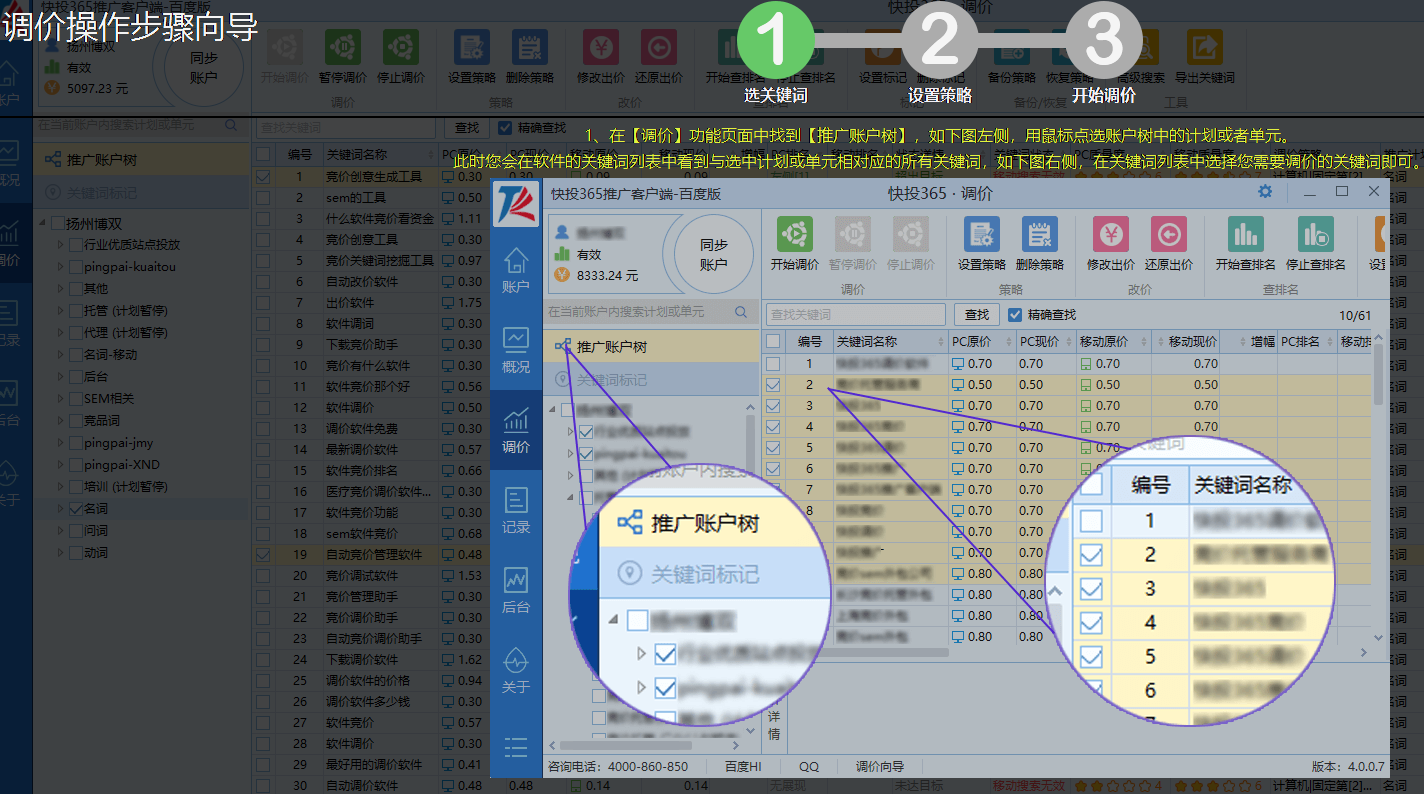Viewport: 1424px width, 794px height.
Task: Expand the 培训 (计划暂停) plan node
Action: 61,486
